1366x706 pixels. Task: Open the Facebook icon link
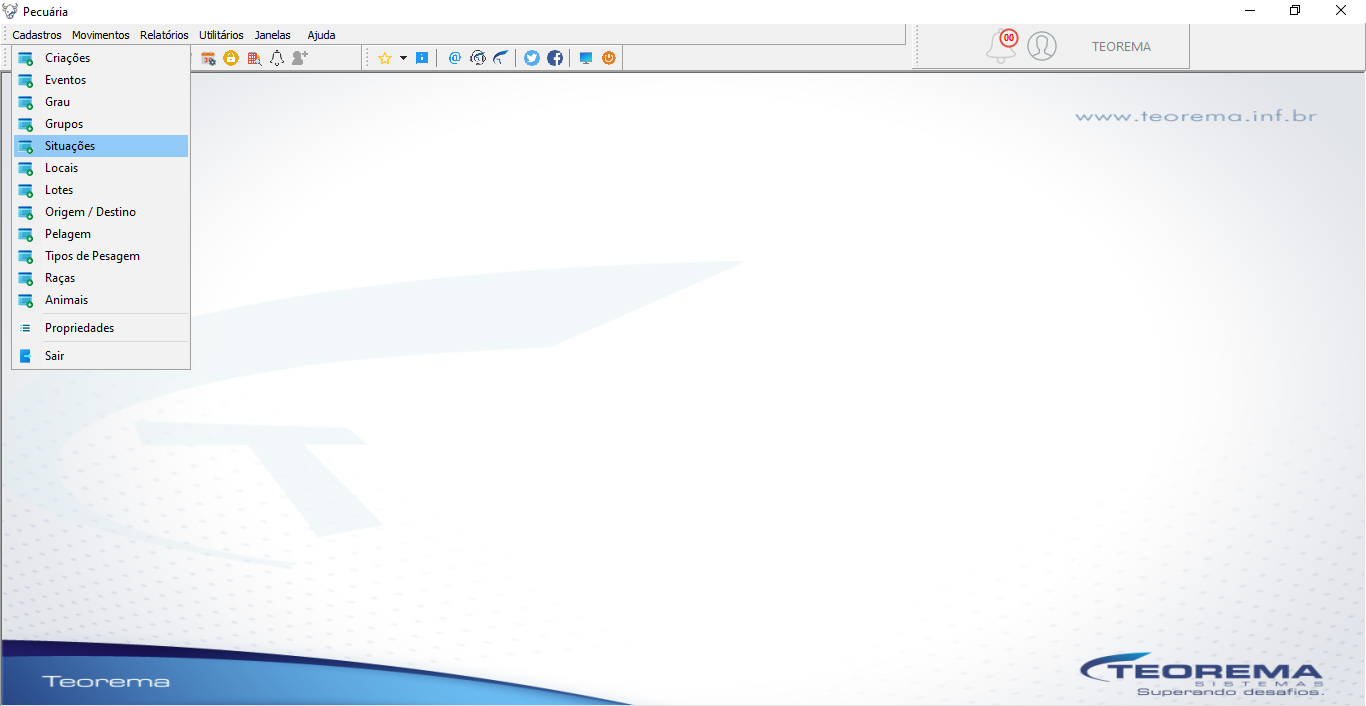555,58
